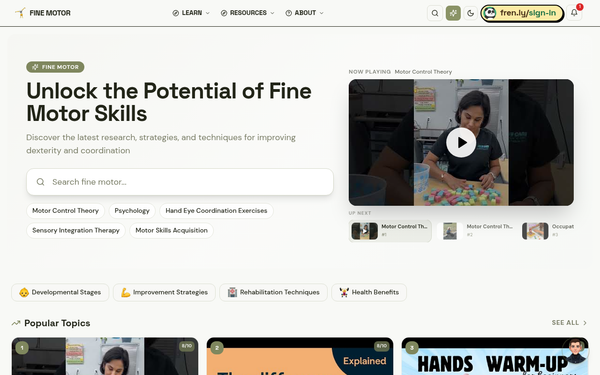Screen dimensions: 600x375
Task: Click See All popular topics
Action: pyautogui.click(x=569, y=323)
